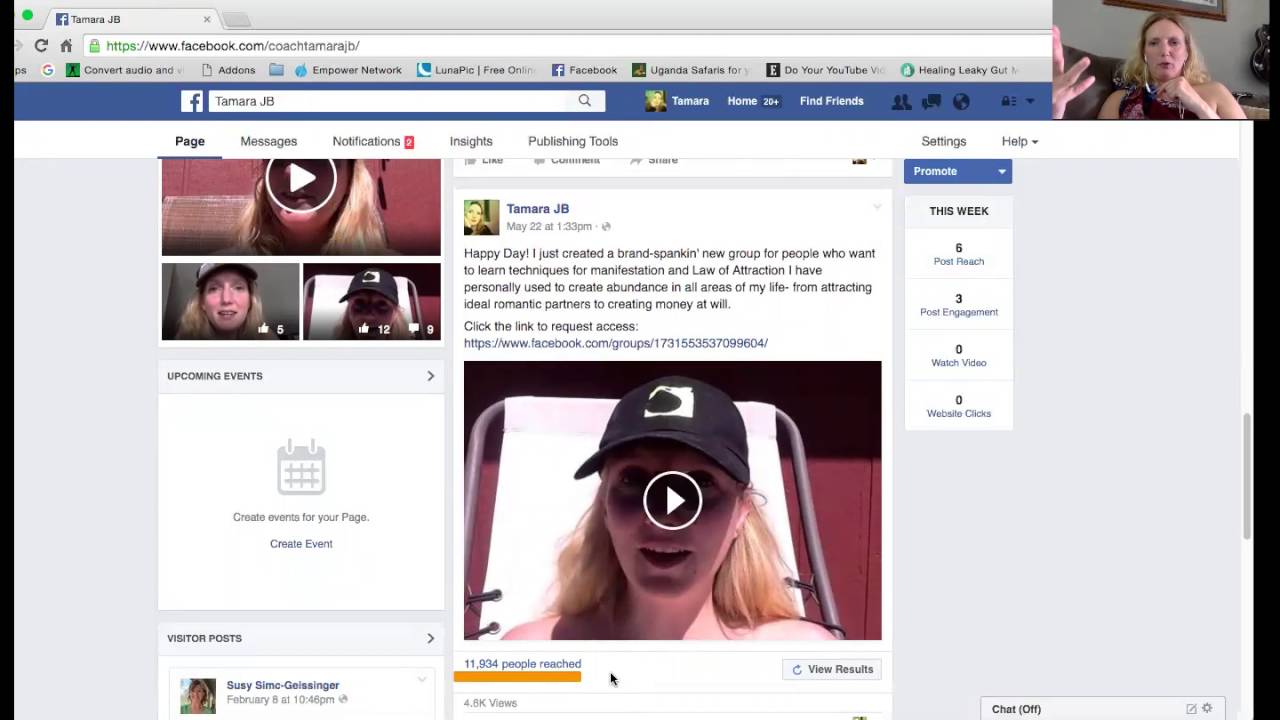1280x720 pixels.
Task: Click Tamara JB post avatar
Action: pos(481,217)
